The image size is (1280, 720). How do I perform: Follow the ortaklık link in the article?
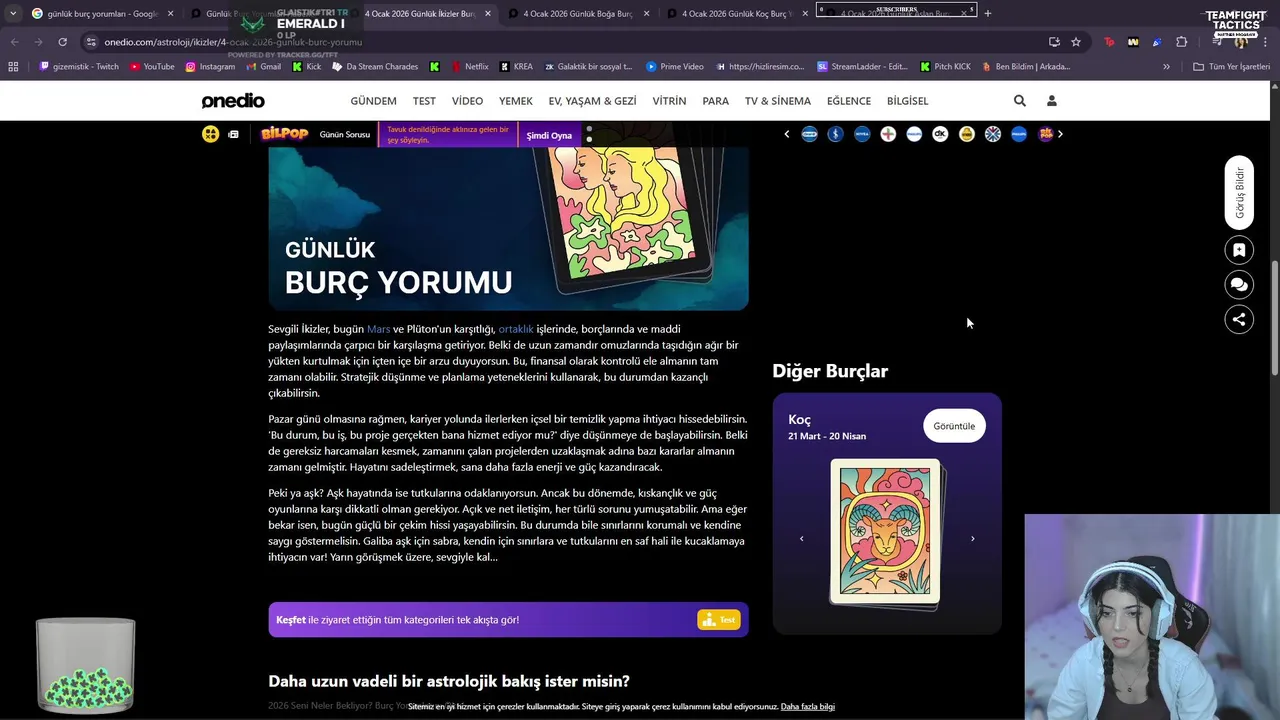coord(516,329)
